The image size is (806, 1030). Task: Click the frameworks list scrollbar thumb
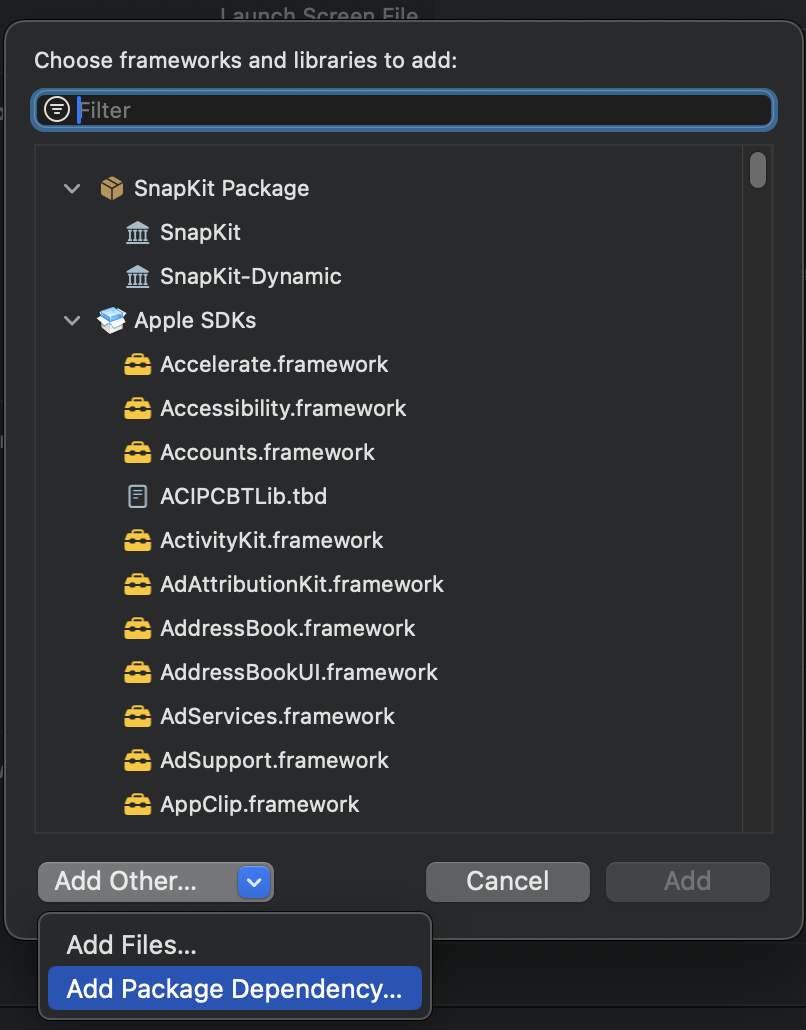click(x=758, y=170)
